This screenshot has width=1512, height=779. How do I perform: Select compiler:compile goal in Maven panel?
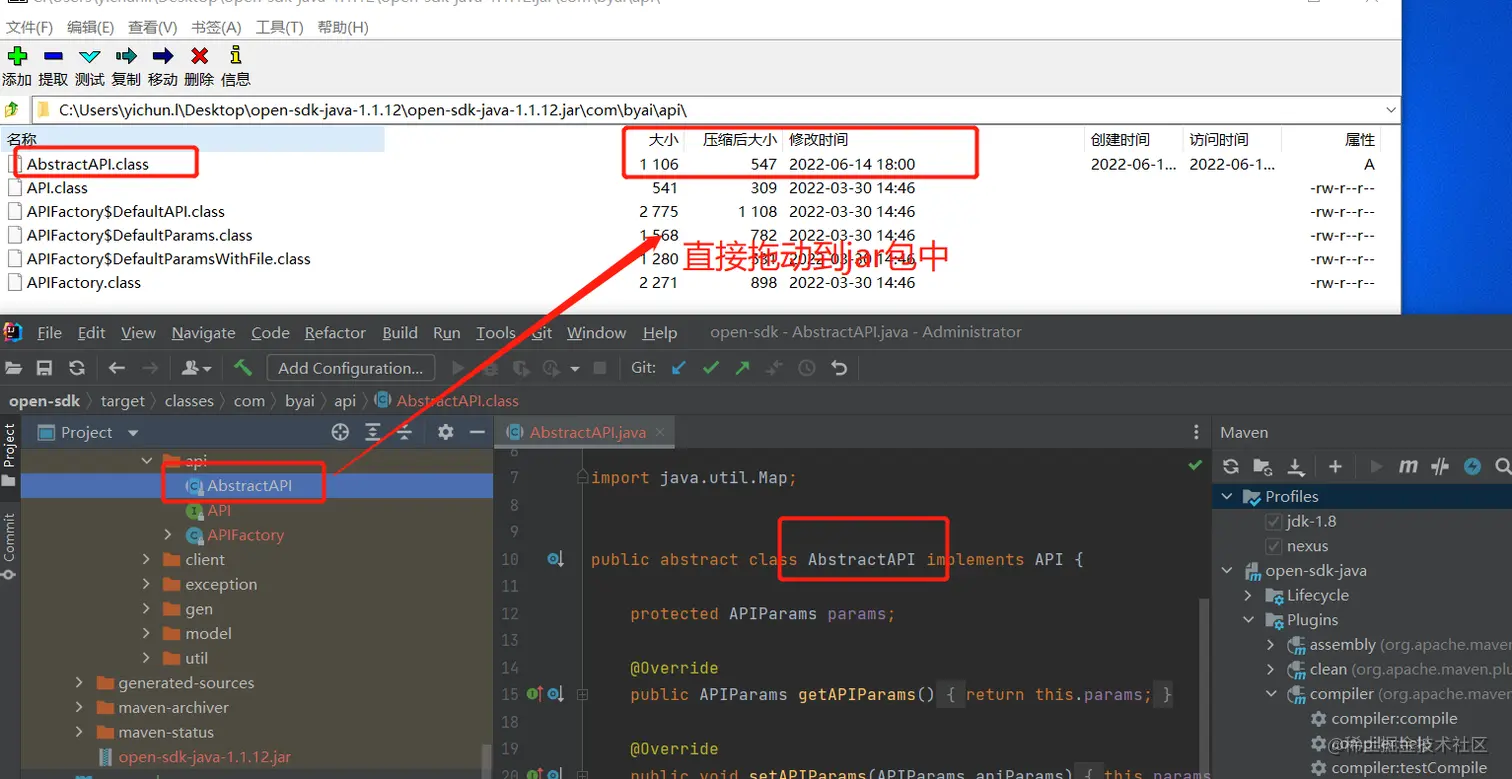click(x=1394, y=719)
